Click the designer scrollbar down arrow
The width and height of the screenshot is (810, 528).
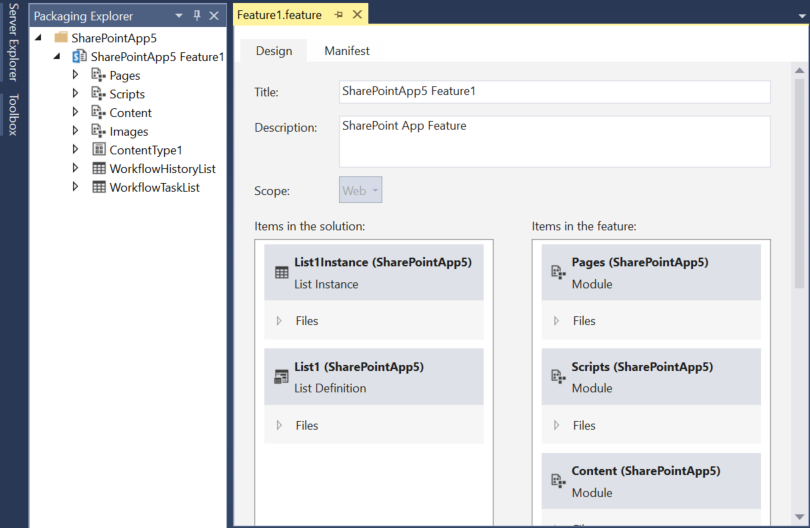(x=800, y=517)
